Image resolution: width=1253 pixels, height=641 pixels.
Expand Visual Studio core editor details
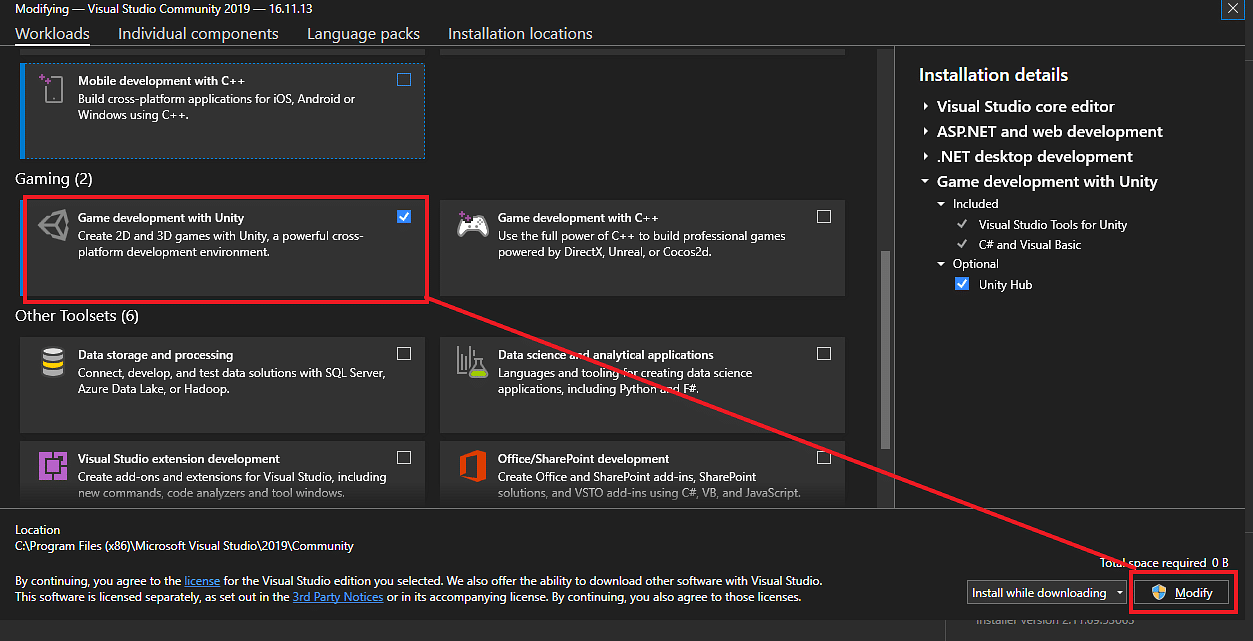click(x=925, y=106)
